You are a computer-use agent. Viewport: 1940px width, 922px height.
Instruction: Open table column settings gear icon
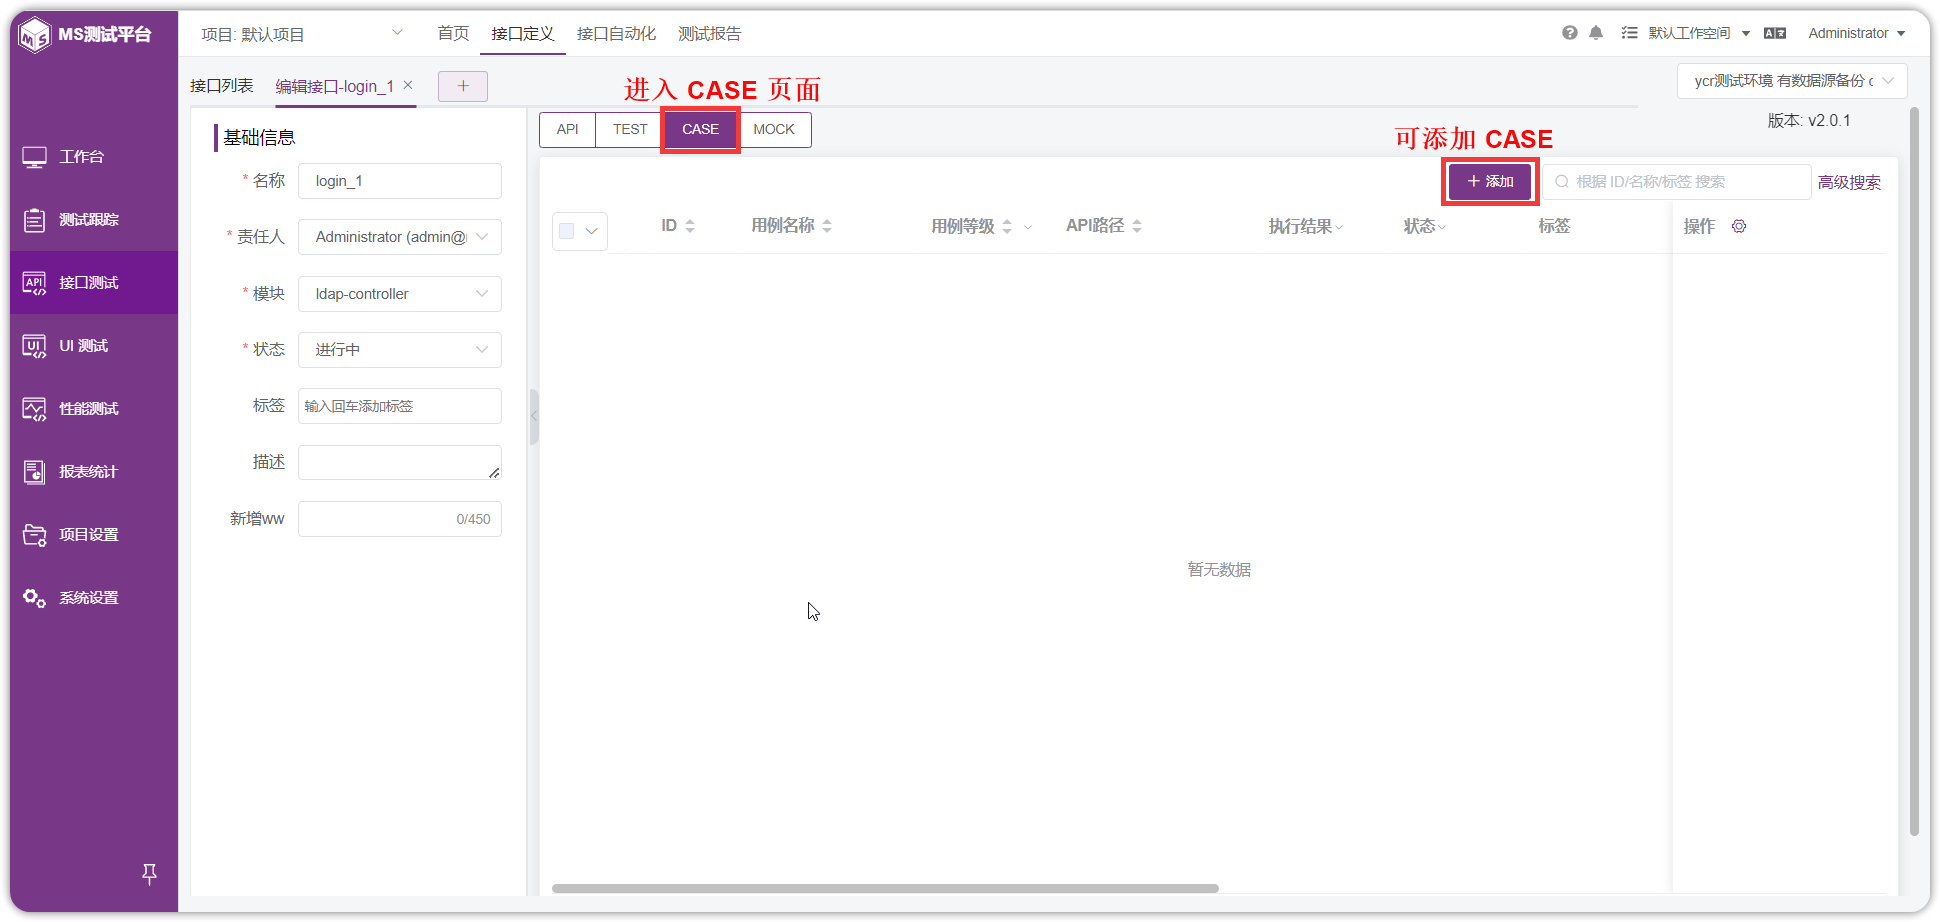pos(1739,226)
